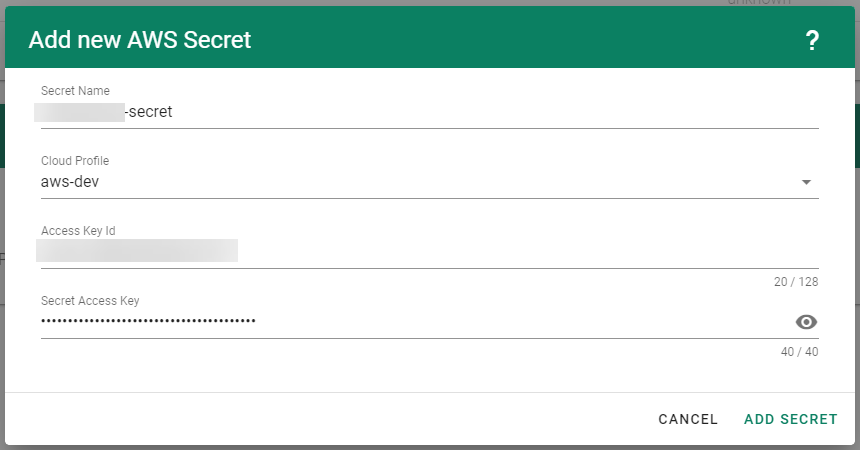Place cursor after "-secret" text
Viewport: 860px width, 450px height.
tap(174, 112)
